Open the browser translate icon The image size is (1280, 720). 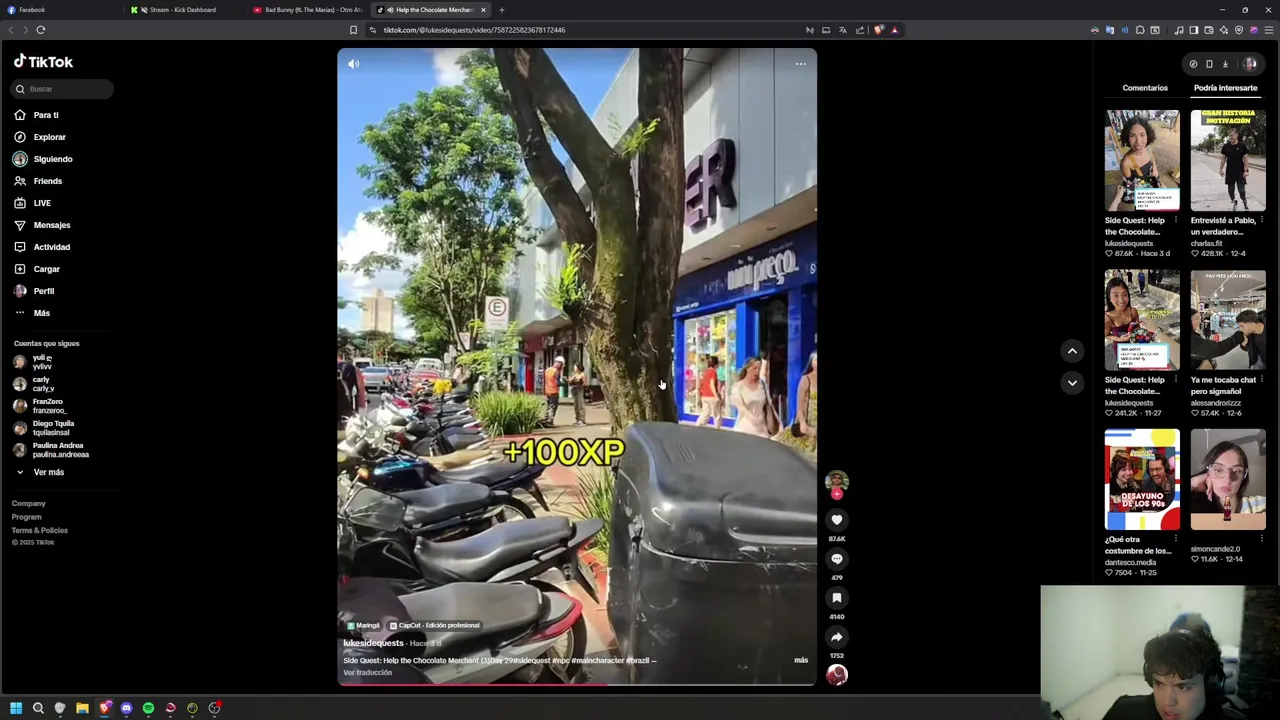coord(843,30)
